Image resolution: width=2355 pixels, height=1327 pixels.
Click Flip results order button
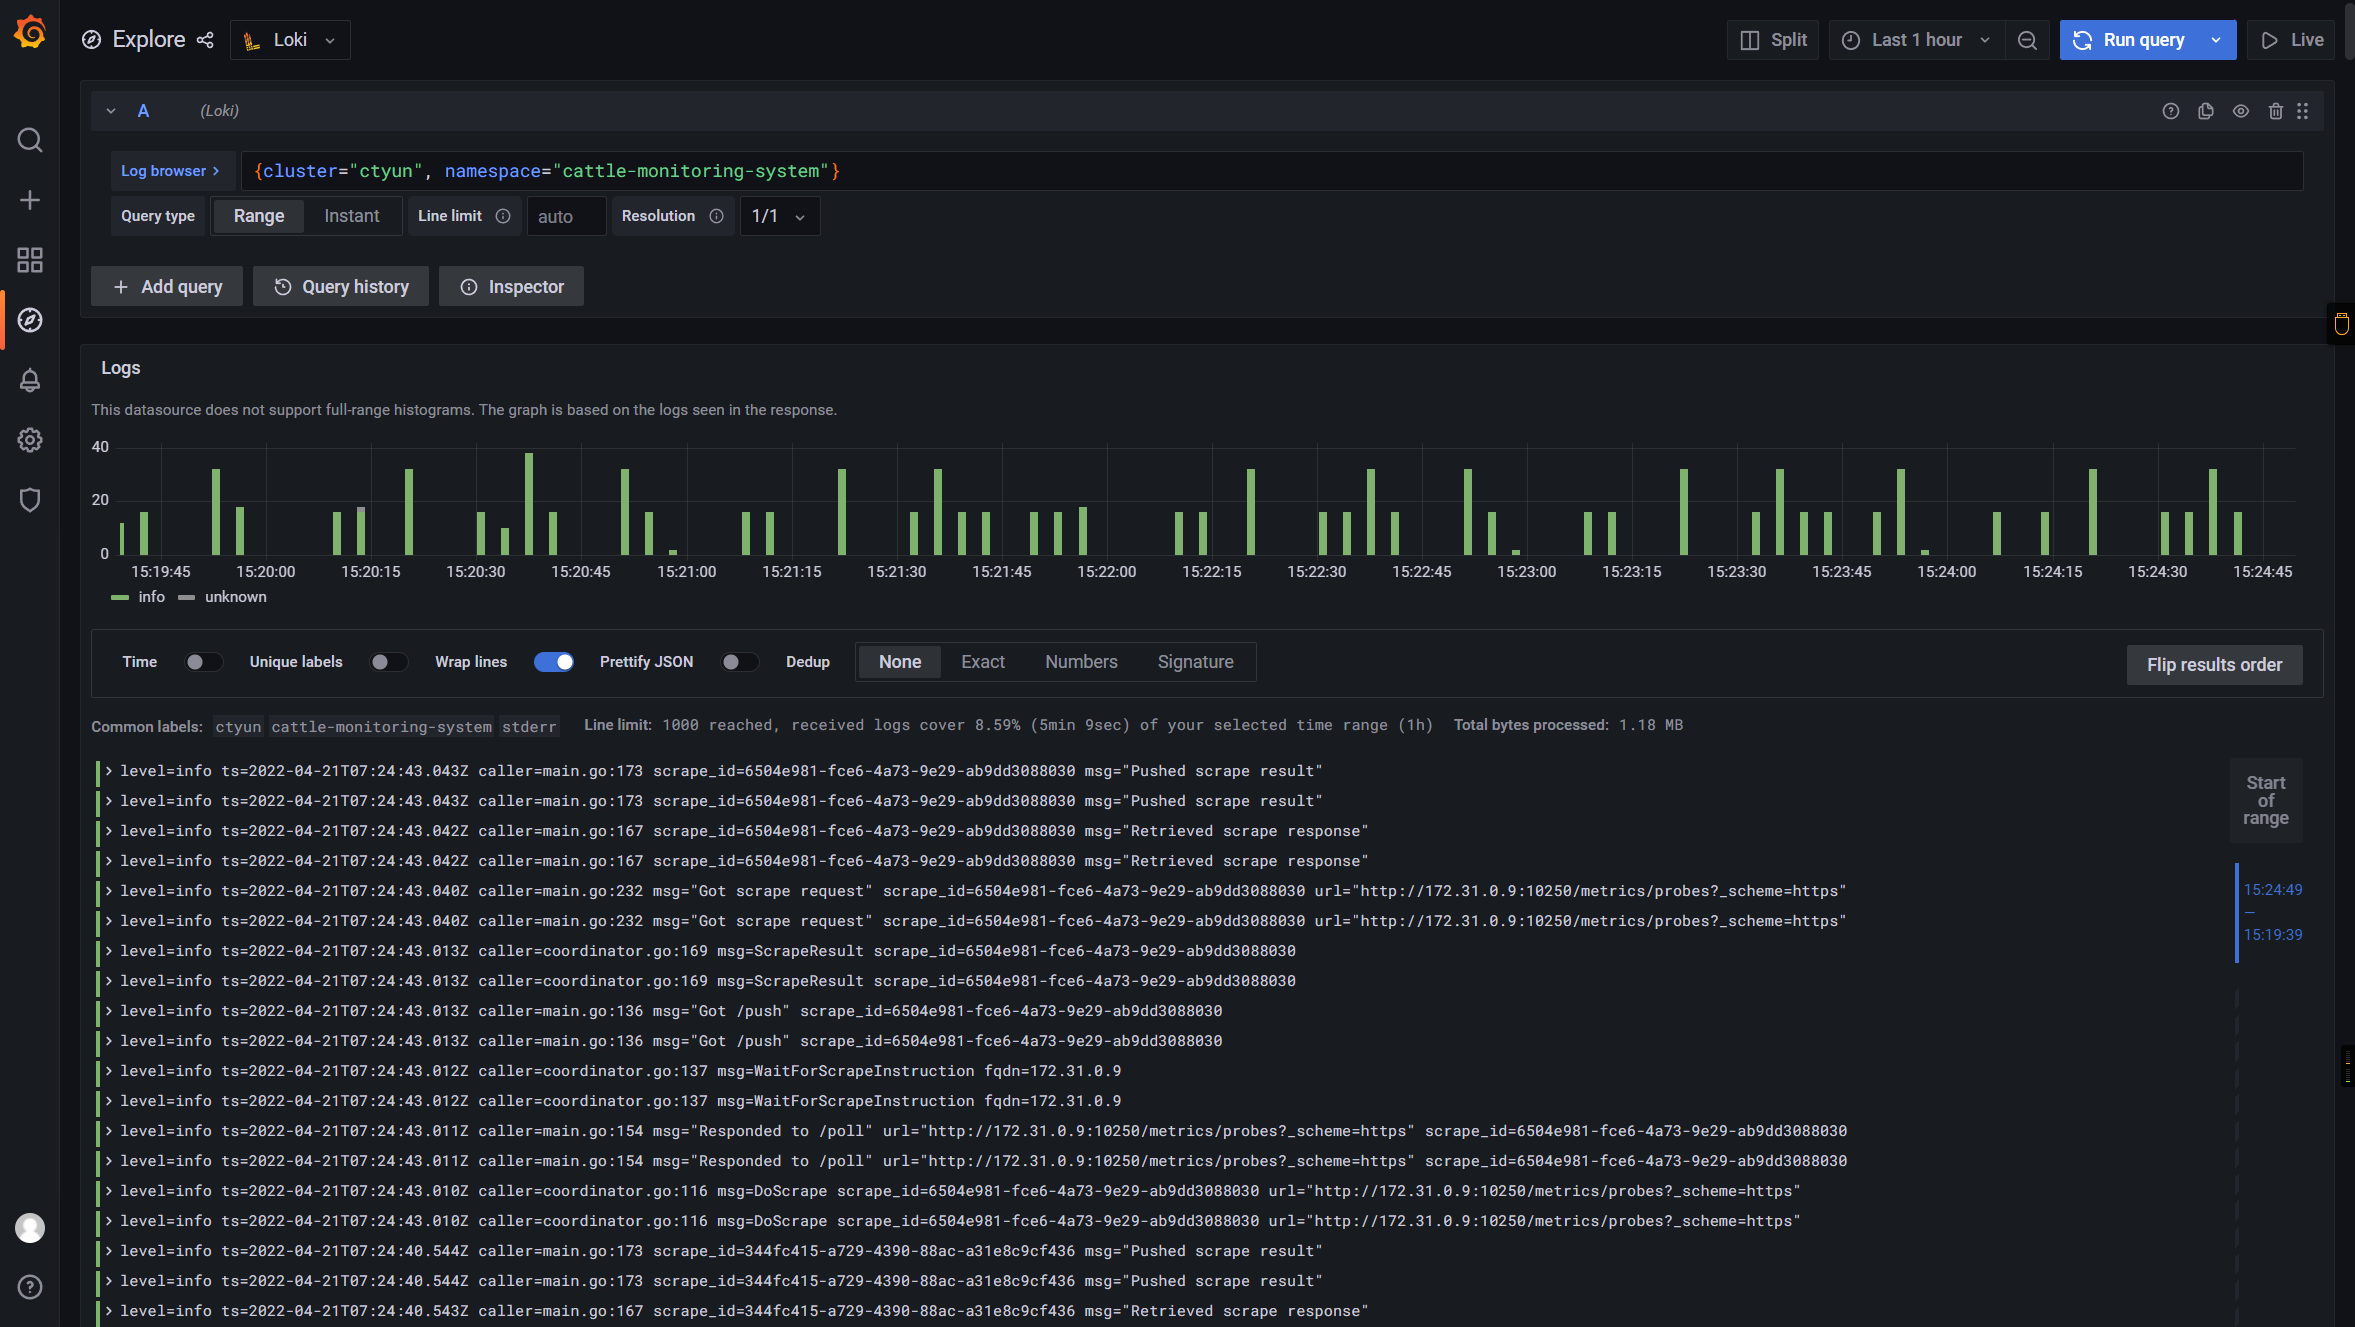[x=2213, y=664]
